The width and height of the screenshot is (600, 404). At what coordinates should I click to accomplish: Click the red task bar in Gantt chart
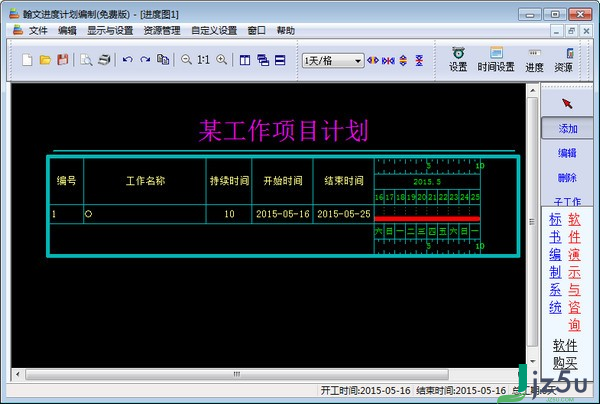[x=427, y=218]
